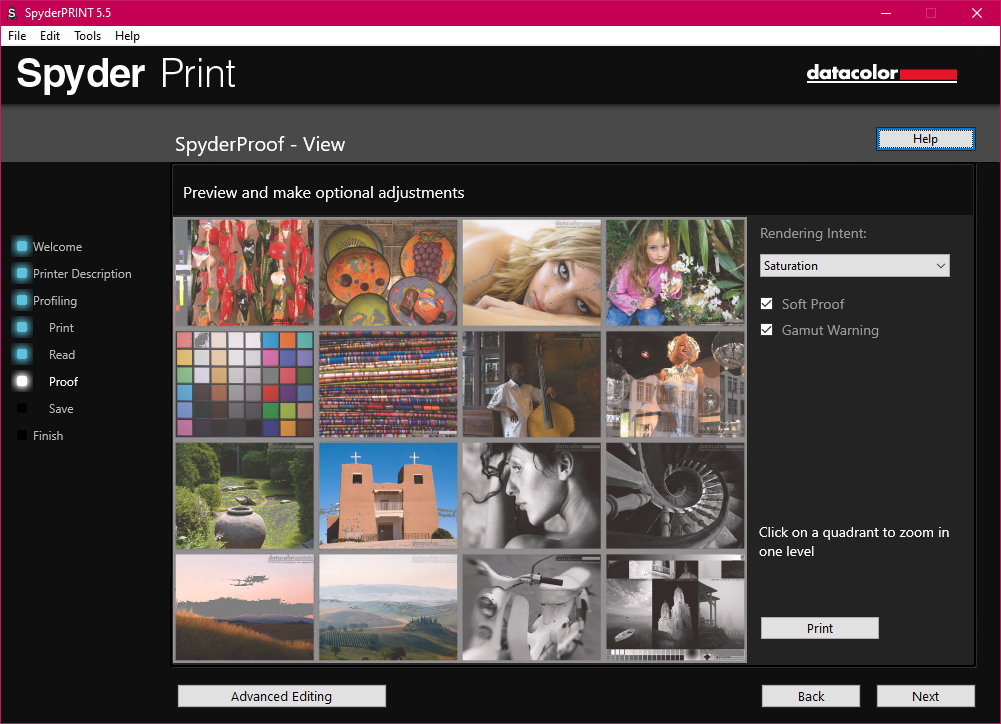Zoom into the adobe church image

point(388,496)
